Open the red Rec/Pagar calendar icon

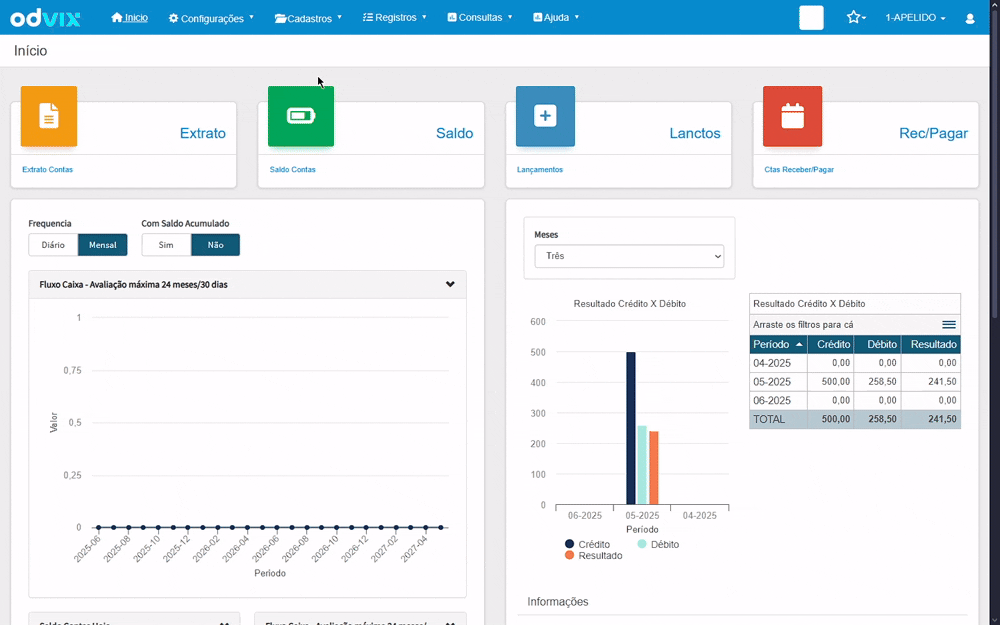pyautogui.click(x=793, y=116)
